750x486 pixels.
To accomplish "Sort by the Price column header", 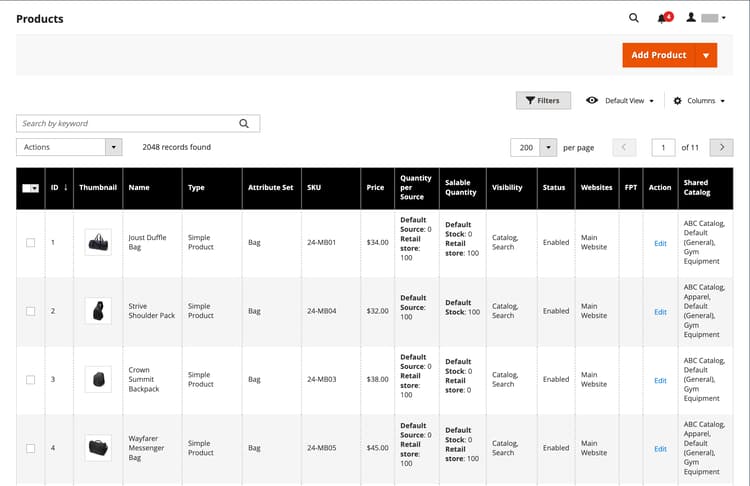I will [377, 188].
